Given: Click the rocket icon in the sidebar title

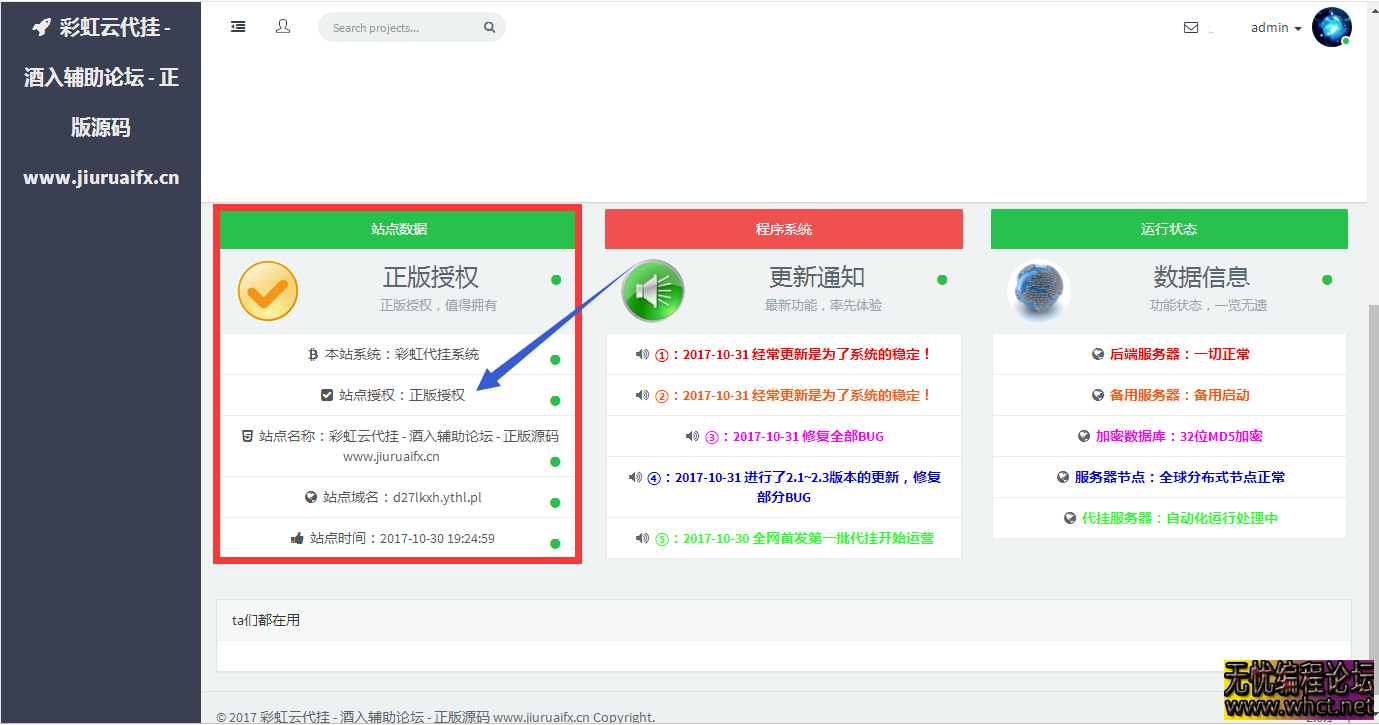Looking at the screenshot, I should [x=41, y=28].
